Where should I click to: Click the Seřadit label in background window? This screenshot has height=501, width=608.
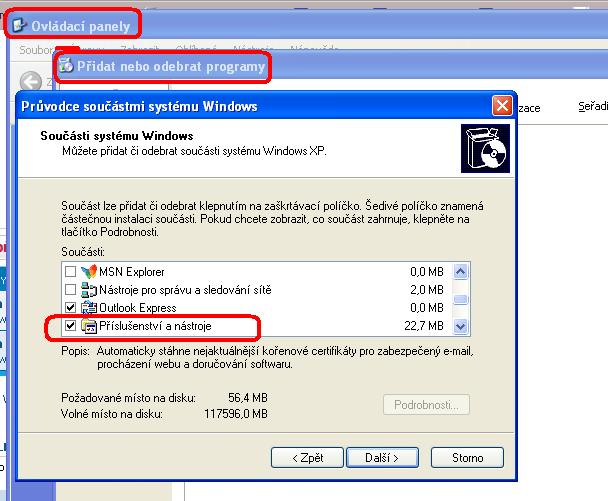point(593,106)
